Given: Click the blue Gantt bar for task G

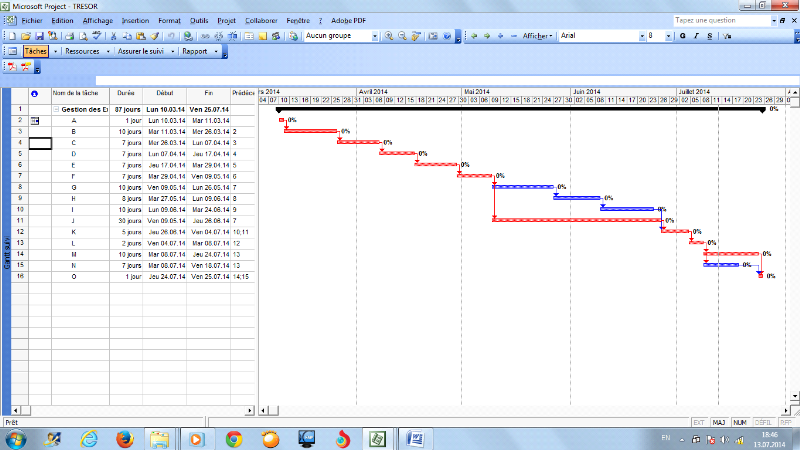Looking at the screenshot, I should coord(523,187).
